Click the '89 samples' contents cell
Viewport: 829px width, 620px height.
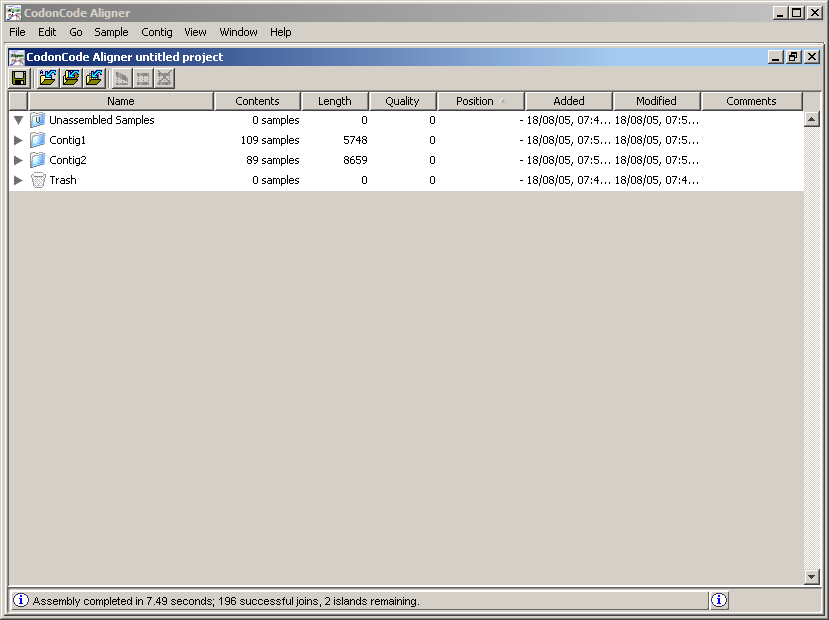point(273,160)
